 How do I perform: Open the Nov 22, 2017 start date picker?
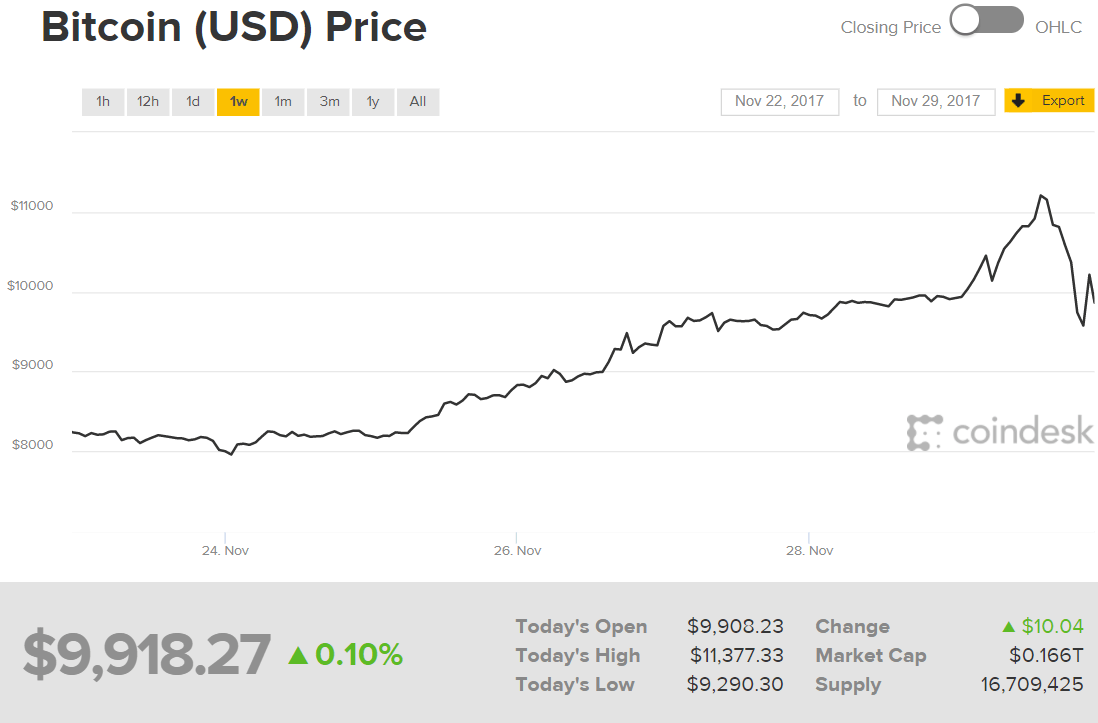(779, 101)
